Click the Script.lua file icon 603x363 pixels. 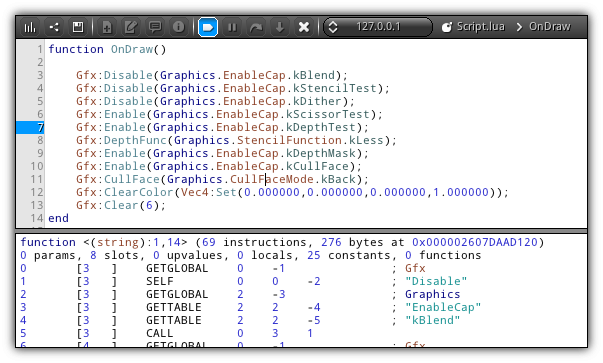tap(447, 27)
